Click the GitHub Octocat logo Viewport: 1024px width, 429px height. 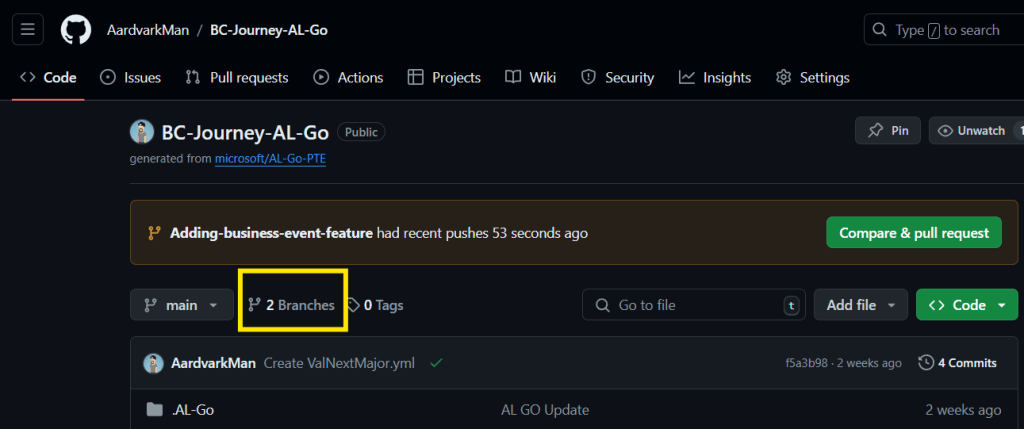coord(76,29)
